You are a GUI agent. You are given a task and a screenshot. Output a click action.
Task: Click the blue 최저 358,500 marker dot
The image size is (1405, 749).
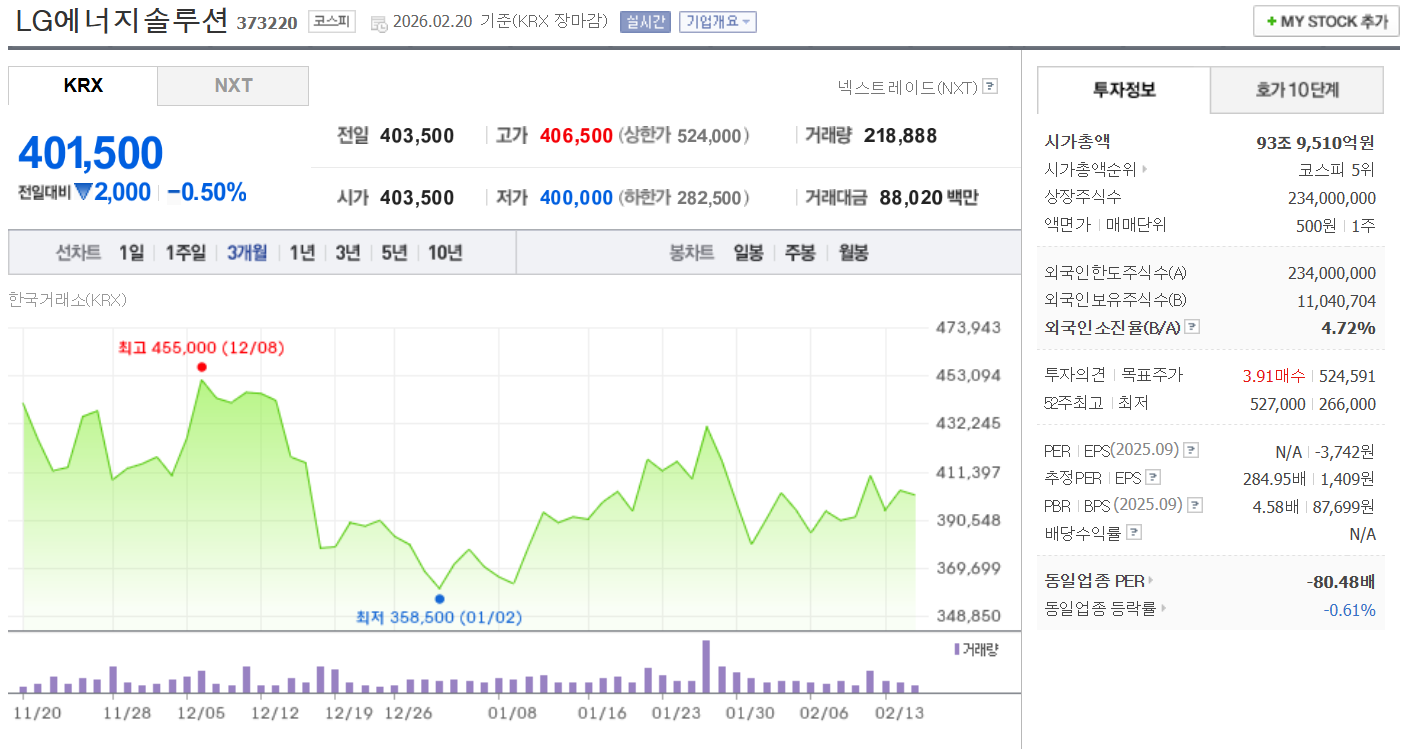[441, 599]
